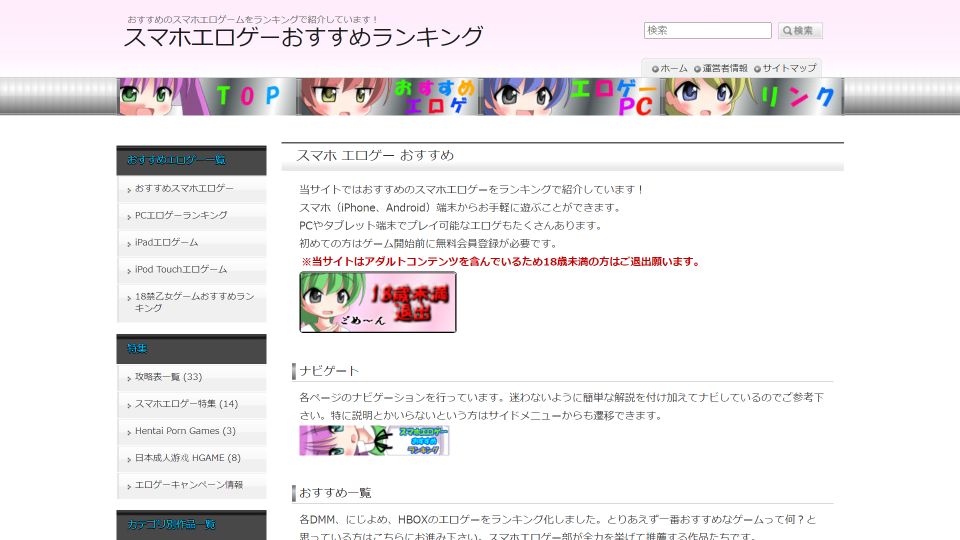Open 運営者情報 from the top menu
Viewport: 960px width, 540px height.
tap(724, 68)
